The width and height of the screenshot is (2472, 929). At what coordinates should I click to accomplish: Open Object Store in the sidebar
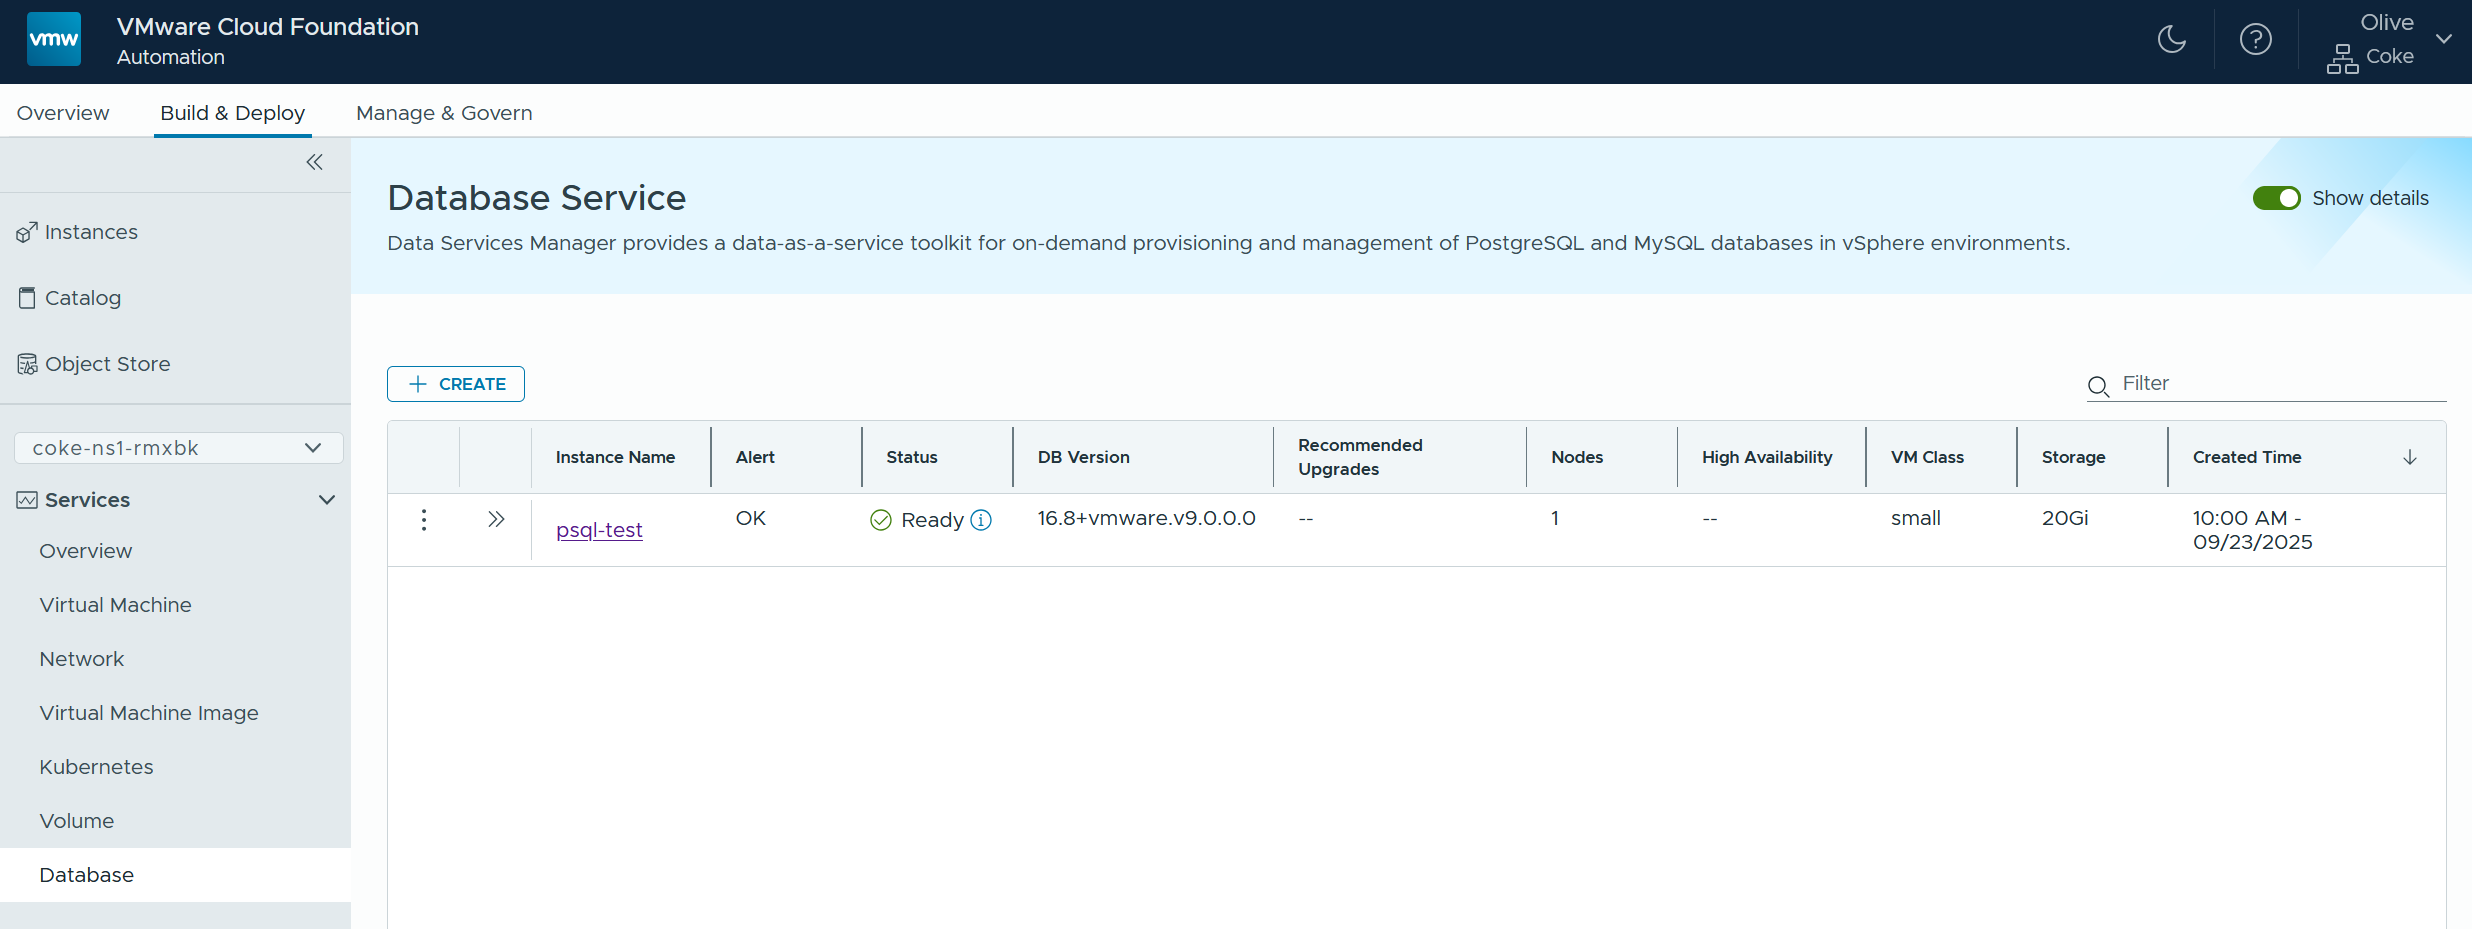click(x=108, y=364)
